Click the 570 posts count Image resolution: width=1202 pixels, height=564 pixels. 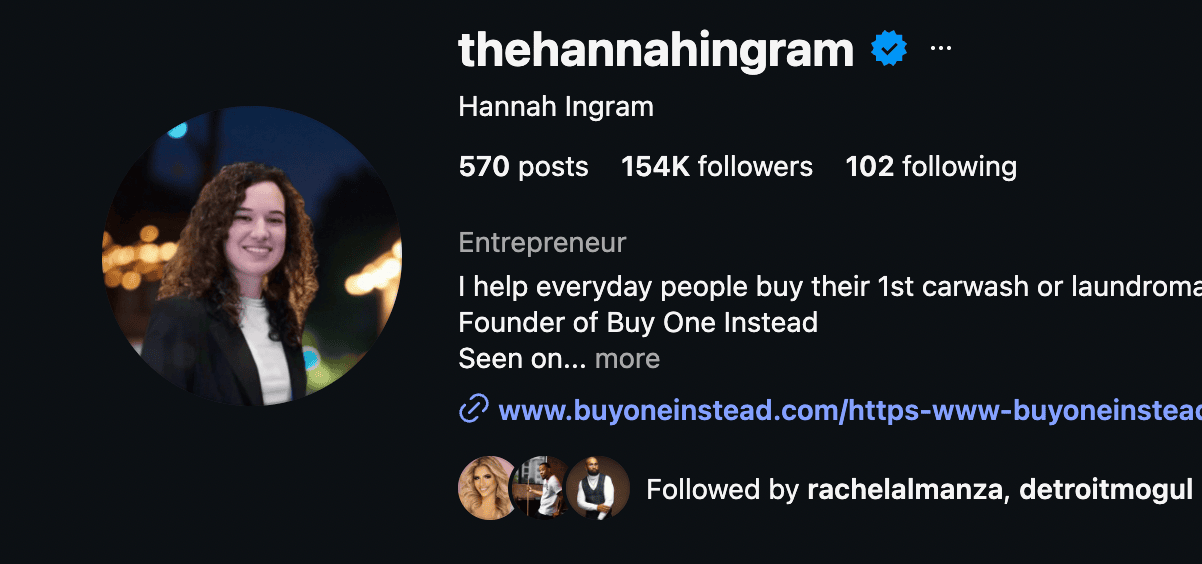524,166
